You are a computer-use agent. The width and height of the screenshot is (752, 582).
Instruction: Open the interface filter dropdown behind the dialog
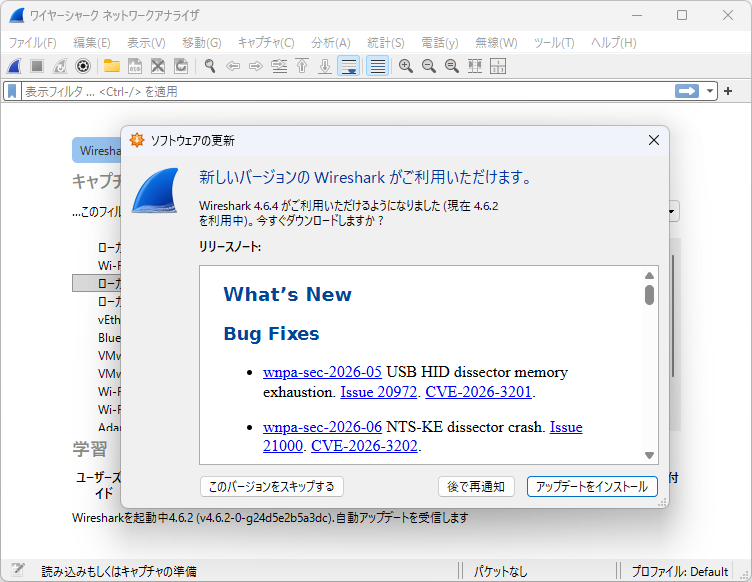coord(673,211)
